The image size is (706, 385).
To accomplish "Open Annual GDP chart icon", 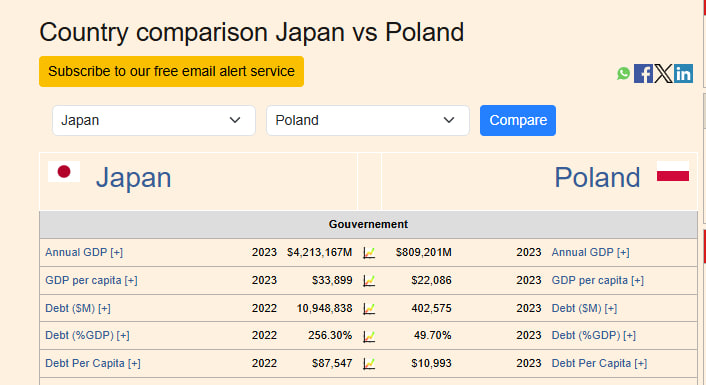I will click(369, 253).
